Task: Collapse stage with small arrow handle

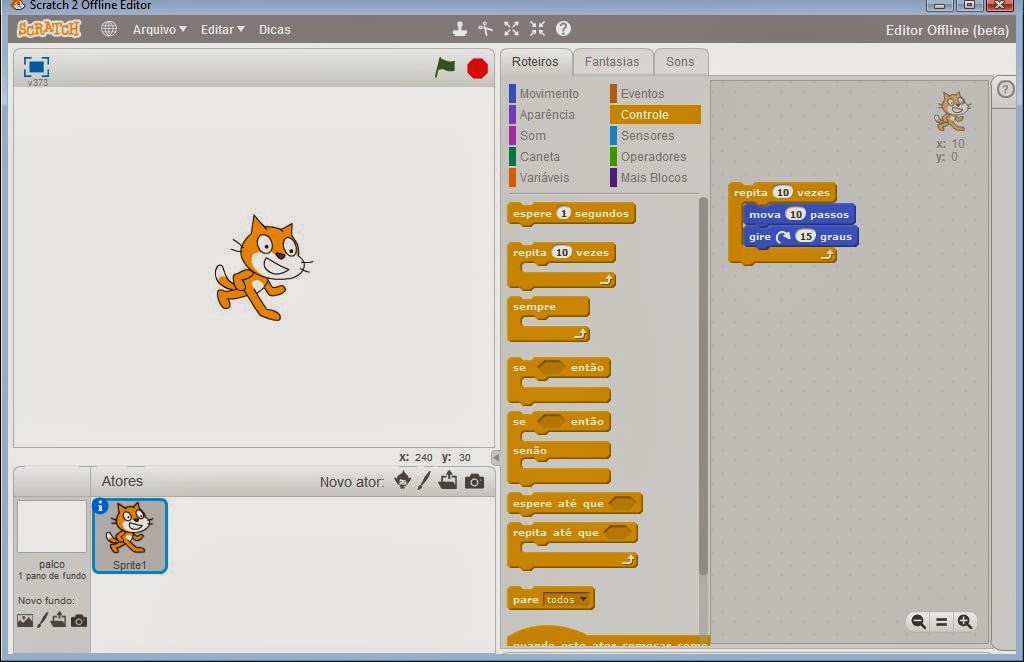Action: click(496, 458)
